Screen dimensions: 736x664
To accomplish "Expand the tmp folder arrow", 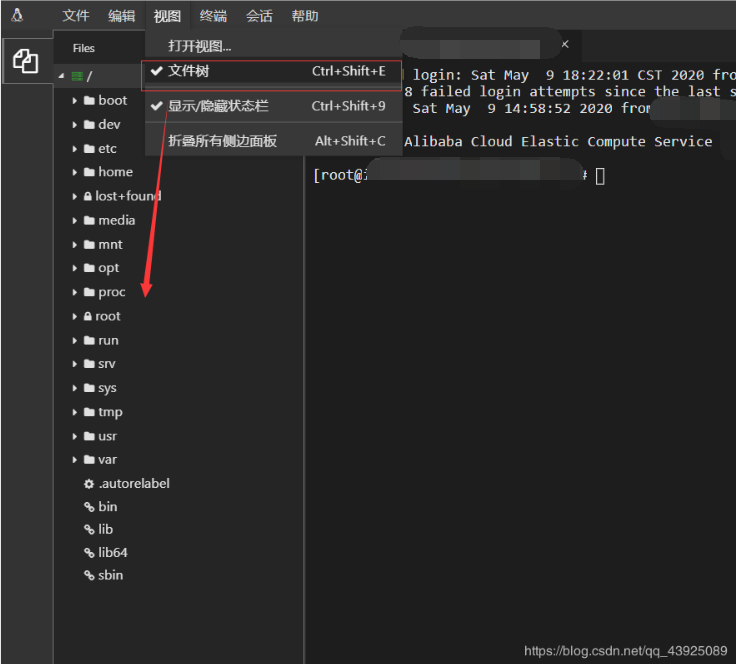I will [x=75, y=412].
